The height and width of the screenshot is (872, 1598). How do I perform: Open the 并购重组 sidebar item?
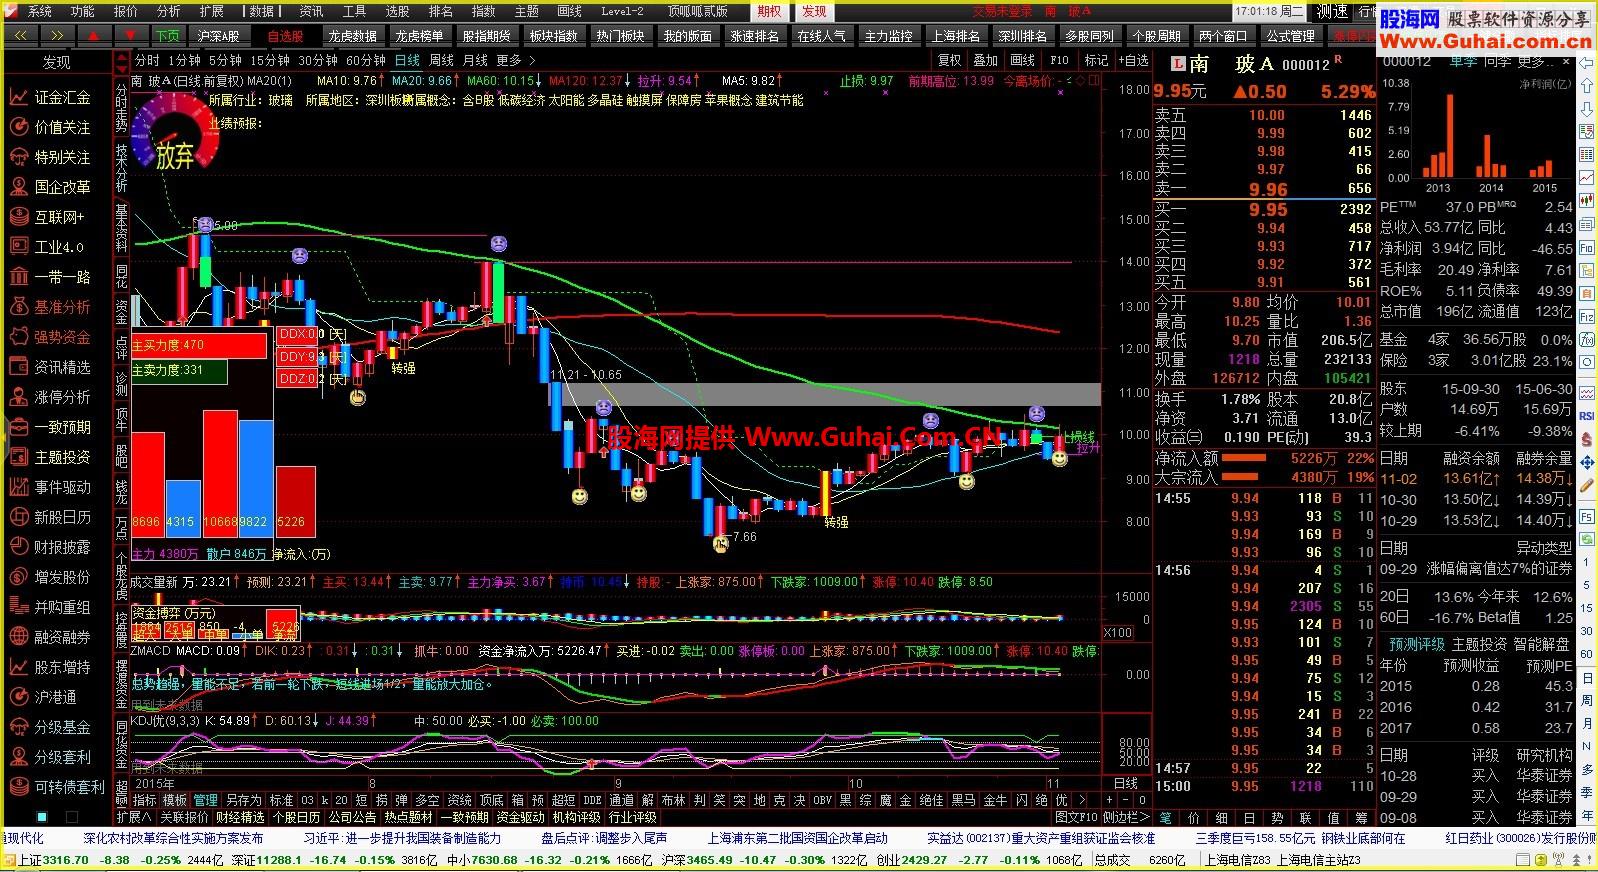pyautogui.click(x=52, y=607)
